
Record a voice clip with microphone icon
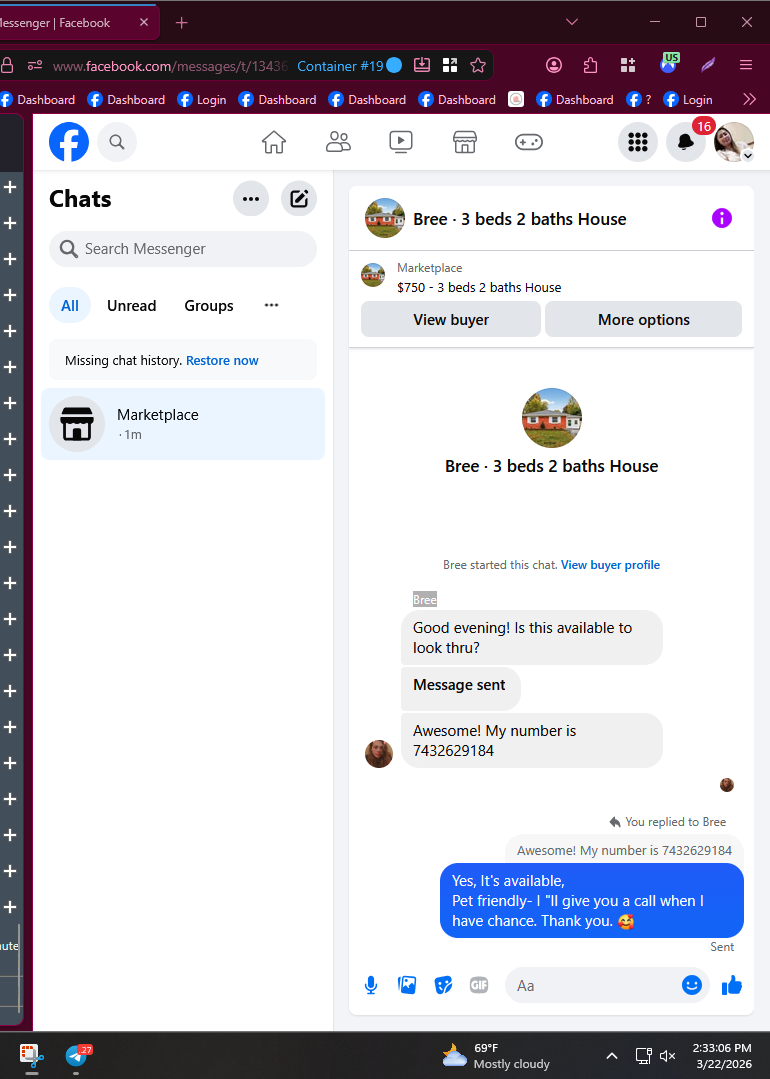[371, 985]
